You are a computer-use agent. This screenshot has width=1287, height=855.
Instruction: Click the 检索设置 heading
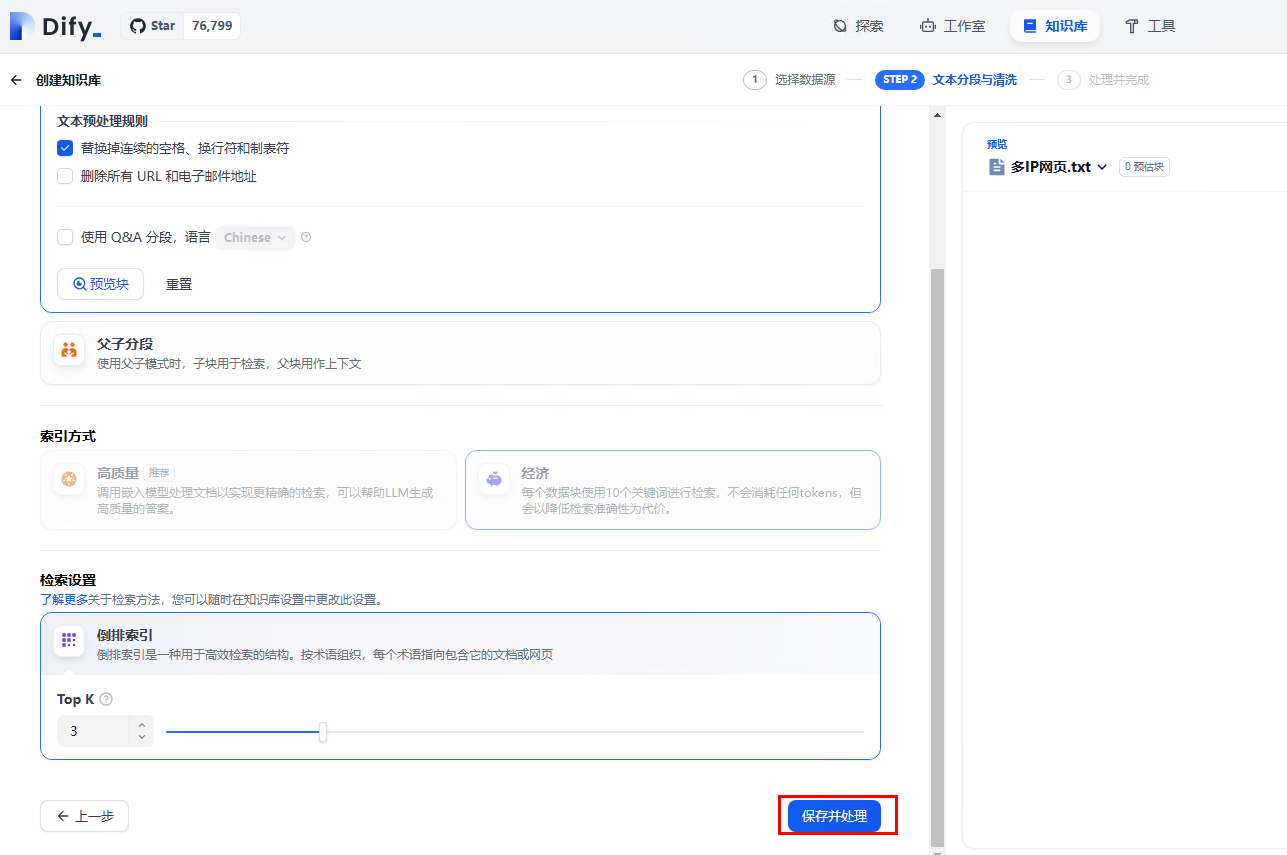(68, 580)
